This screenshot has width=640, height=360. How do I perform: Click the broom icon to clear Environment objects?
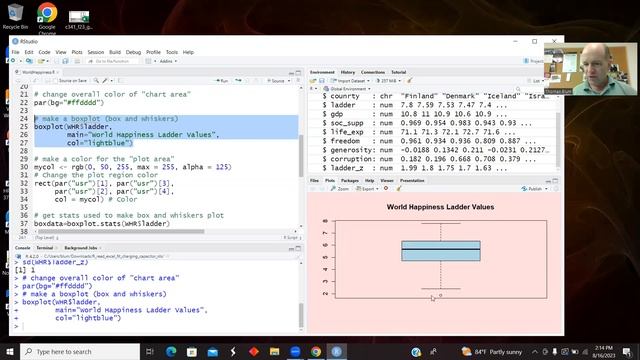409,80
